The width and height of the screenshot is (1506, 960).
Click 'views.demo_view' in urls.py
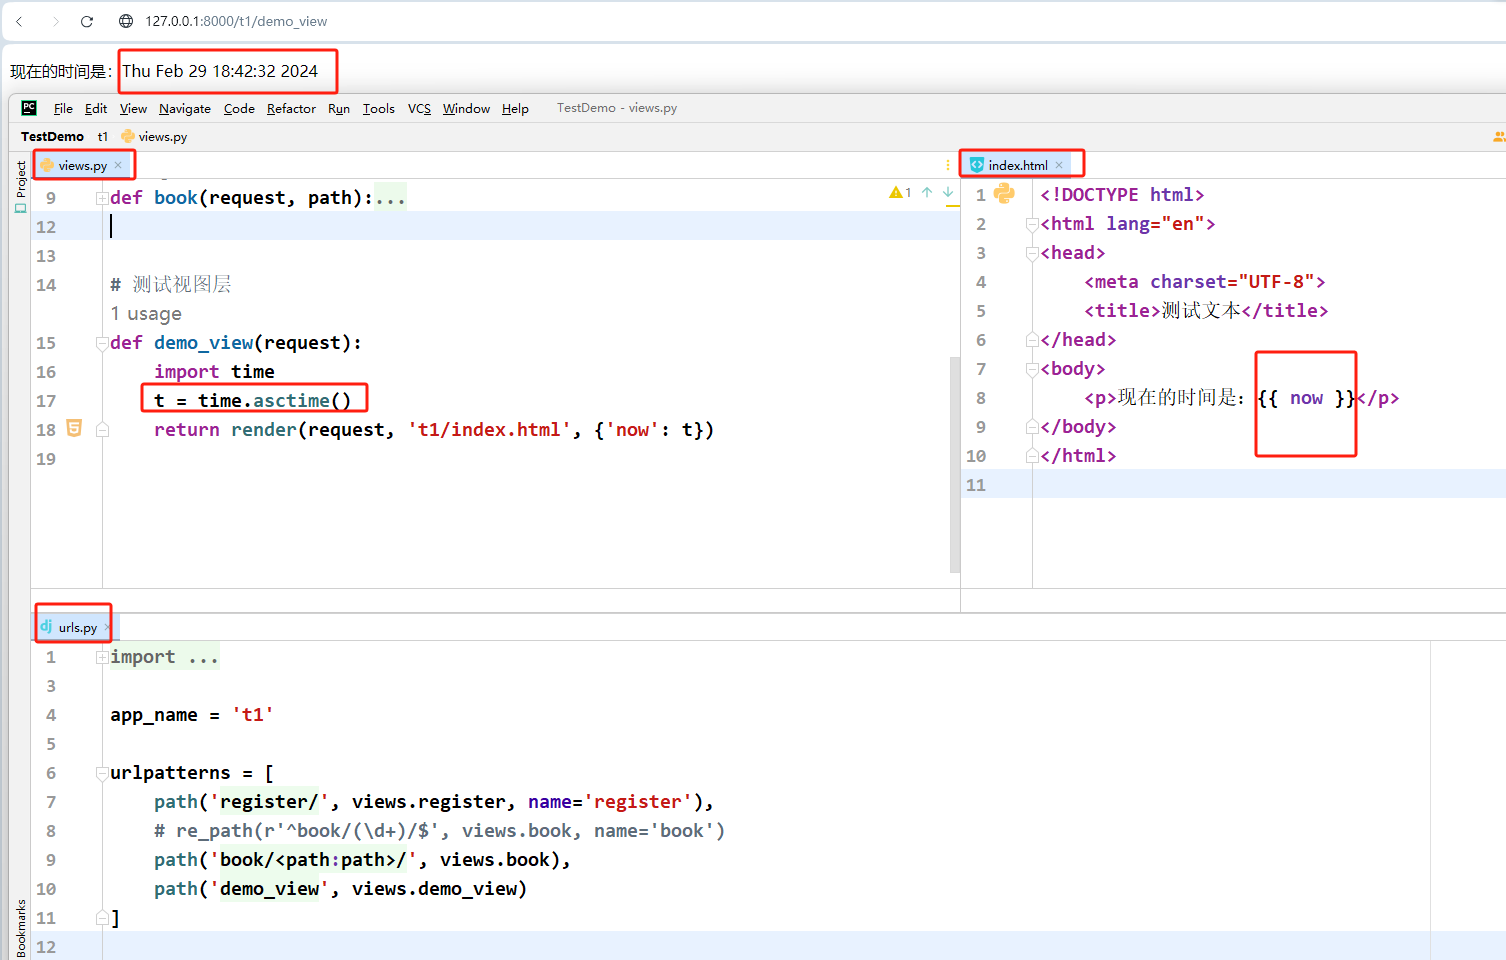(x=435, y=889)
